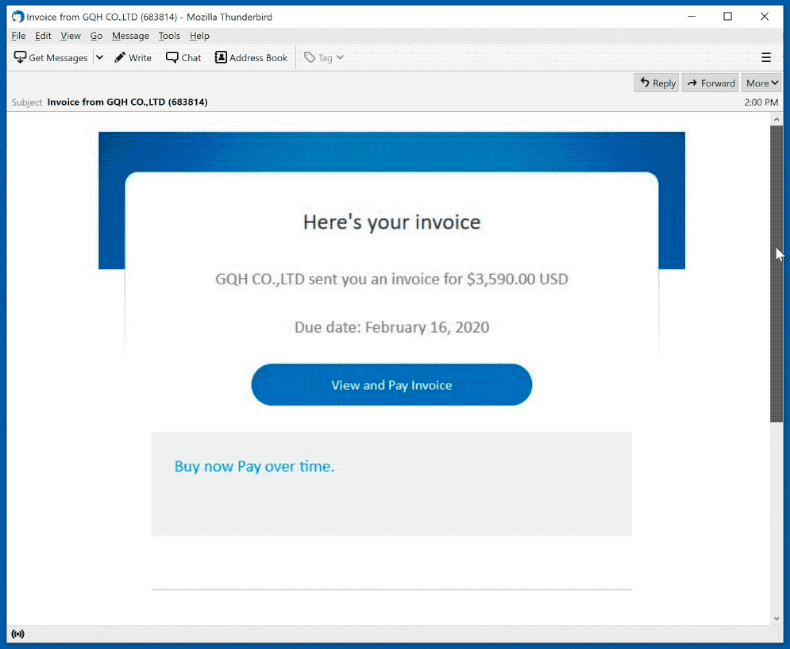Close the Thunderbird window
The width and height of the screenshot is (790, 649).
coord(764,17)
